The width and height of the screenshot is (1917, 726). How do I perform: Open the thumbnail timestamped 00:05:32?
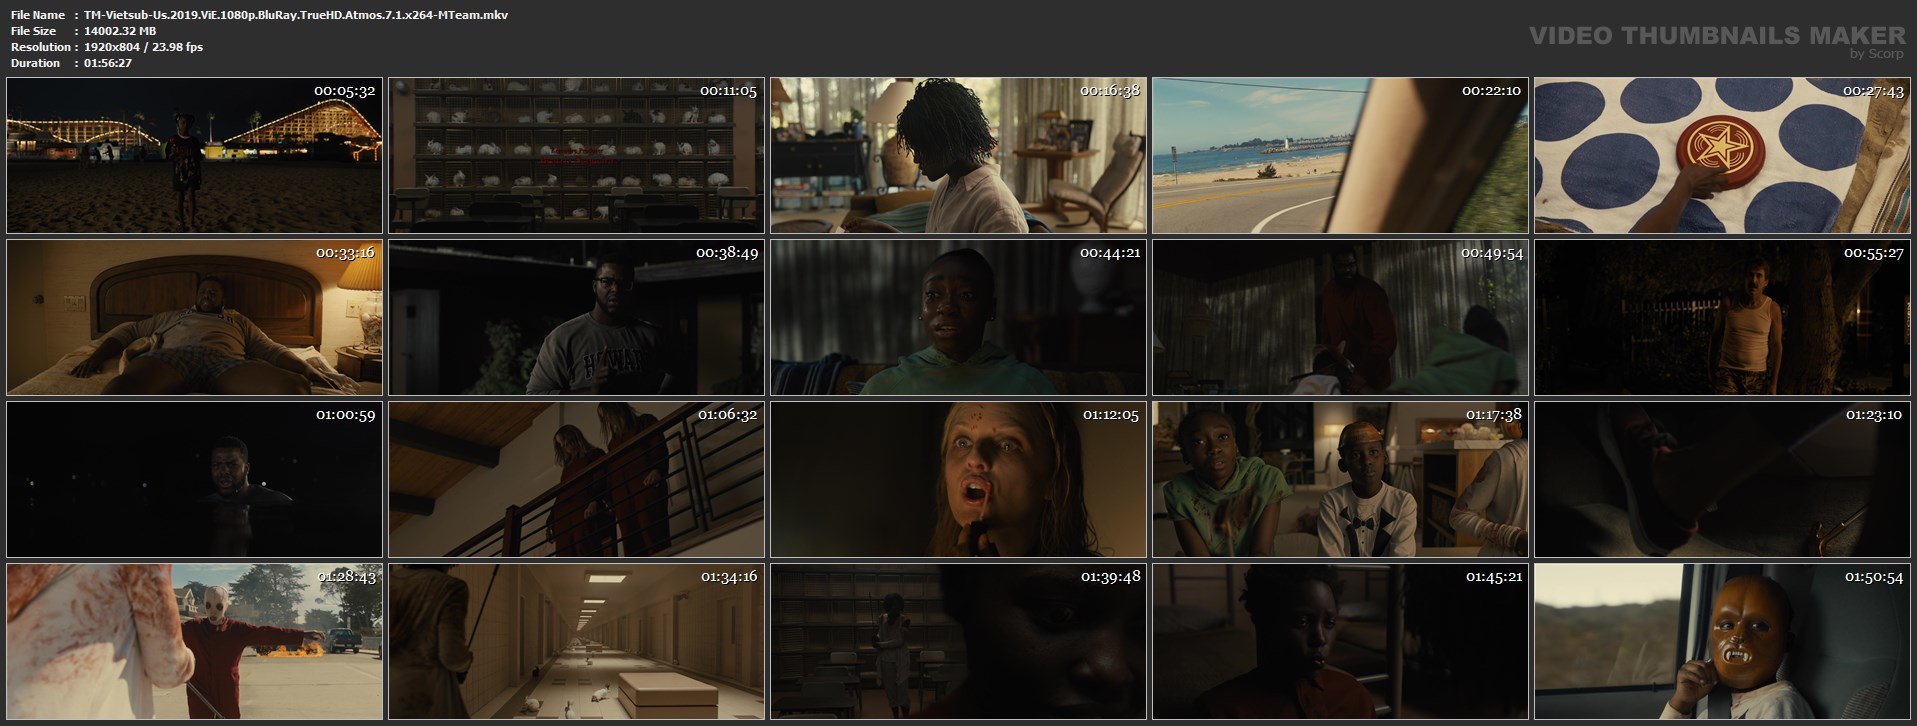(x=194, y=156)
